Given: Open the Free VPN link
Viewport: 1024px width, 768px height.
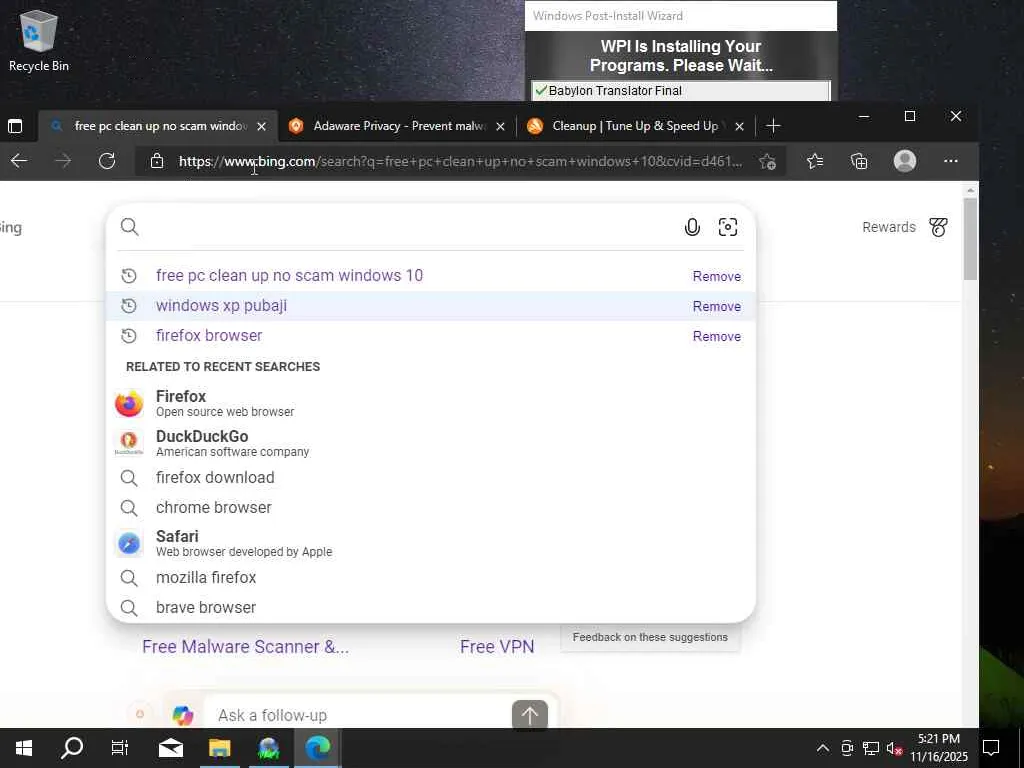Looking at the screenshot, I should point(497,647).
